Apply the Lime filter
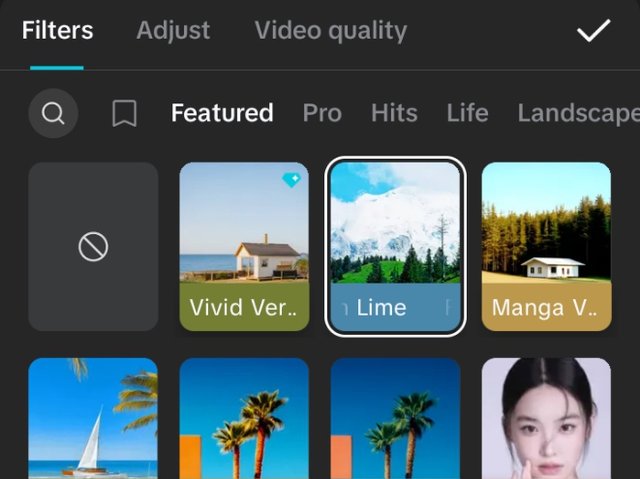This screenshot has width=640, height=479. click(x=396, y=246)
